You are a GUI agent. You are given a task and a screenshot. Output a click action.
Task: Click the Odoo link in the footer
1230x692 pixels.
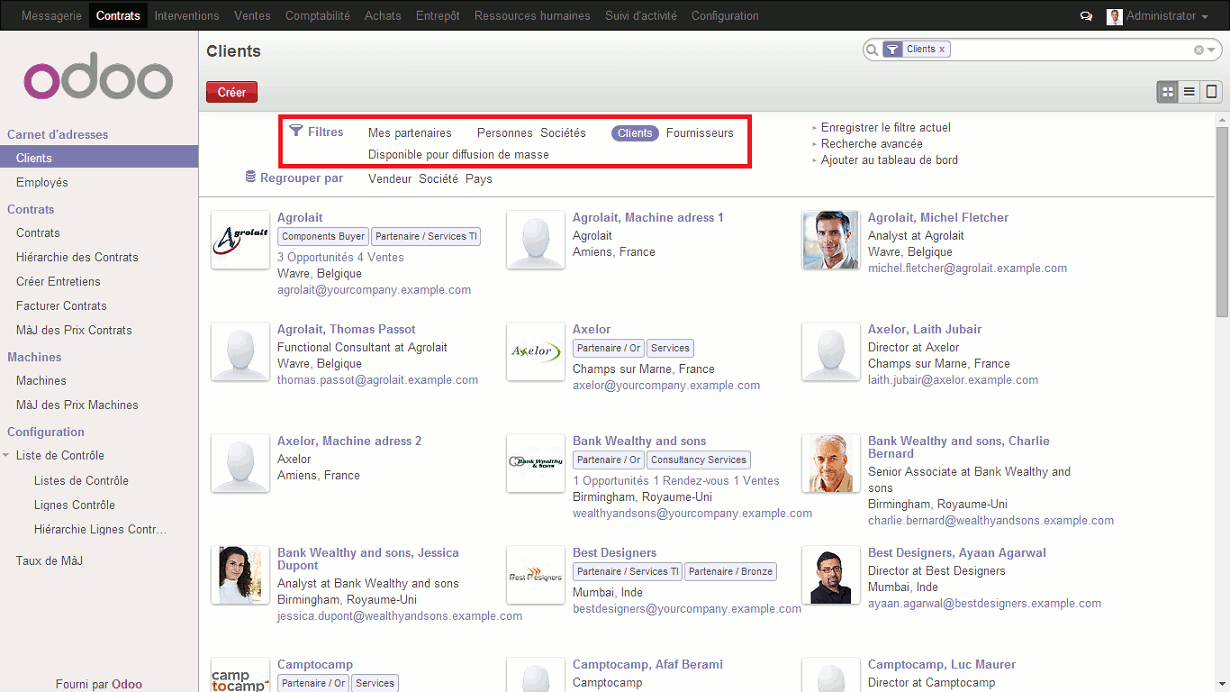tap(127, 685)
